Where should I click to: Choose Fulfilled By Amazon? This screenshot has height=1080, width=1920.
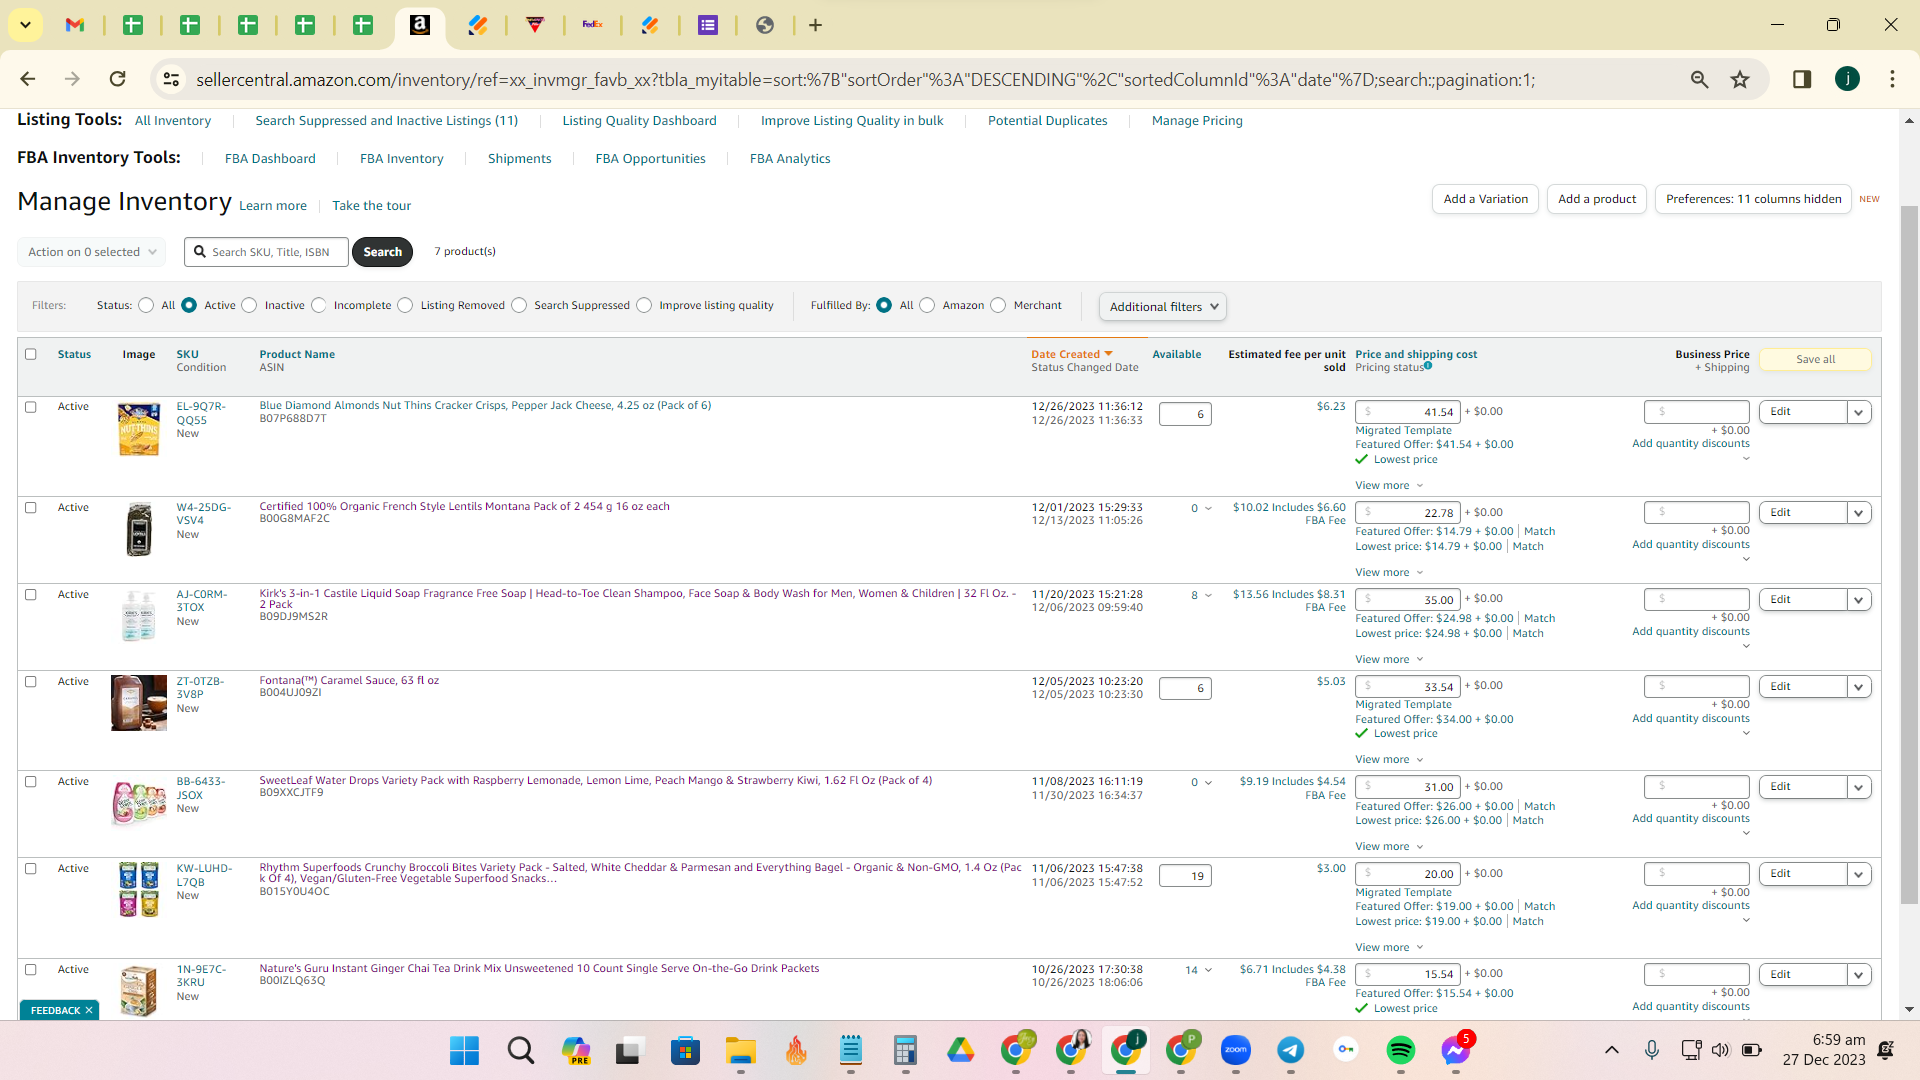point(927,305)
